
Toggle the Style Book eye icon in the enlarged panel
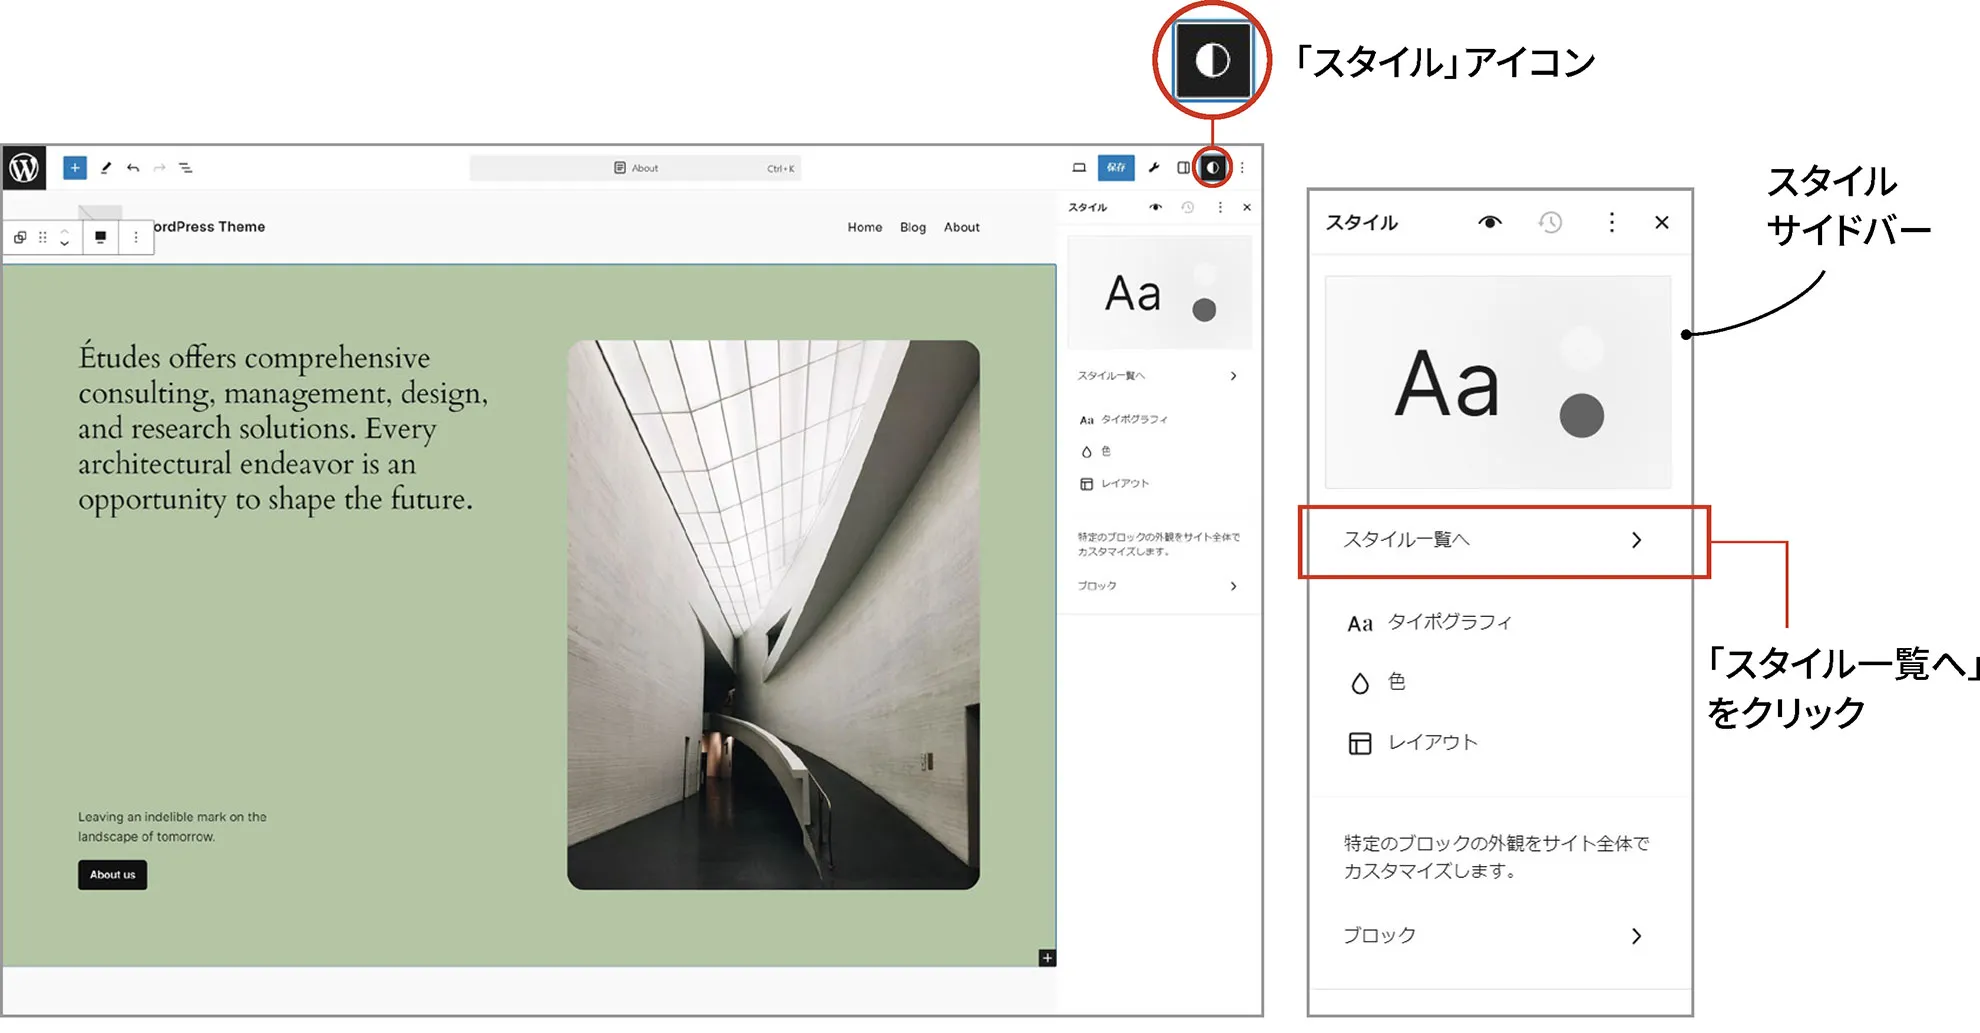1489,222
